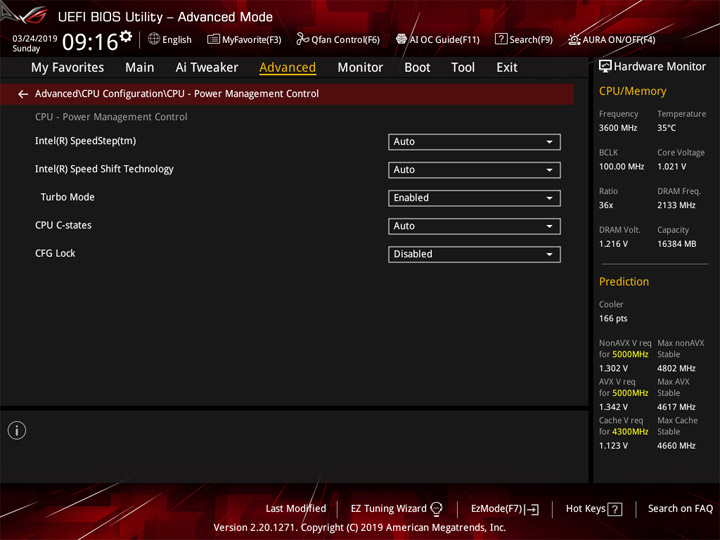Open Qfan Control(F6)
The width and height of the screenshot is (720, 540).
click(338, 39)
